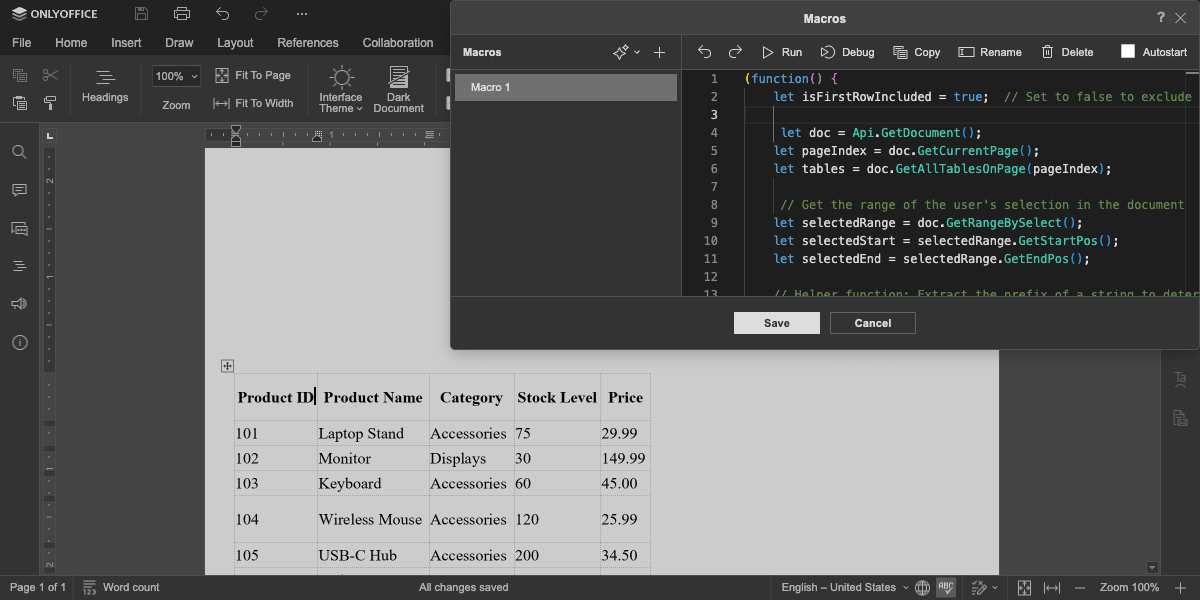The width and height of the screenshot is (1200, 600).
Task: Delete the macro
Action: click(1067, 52)
